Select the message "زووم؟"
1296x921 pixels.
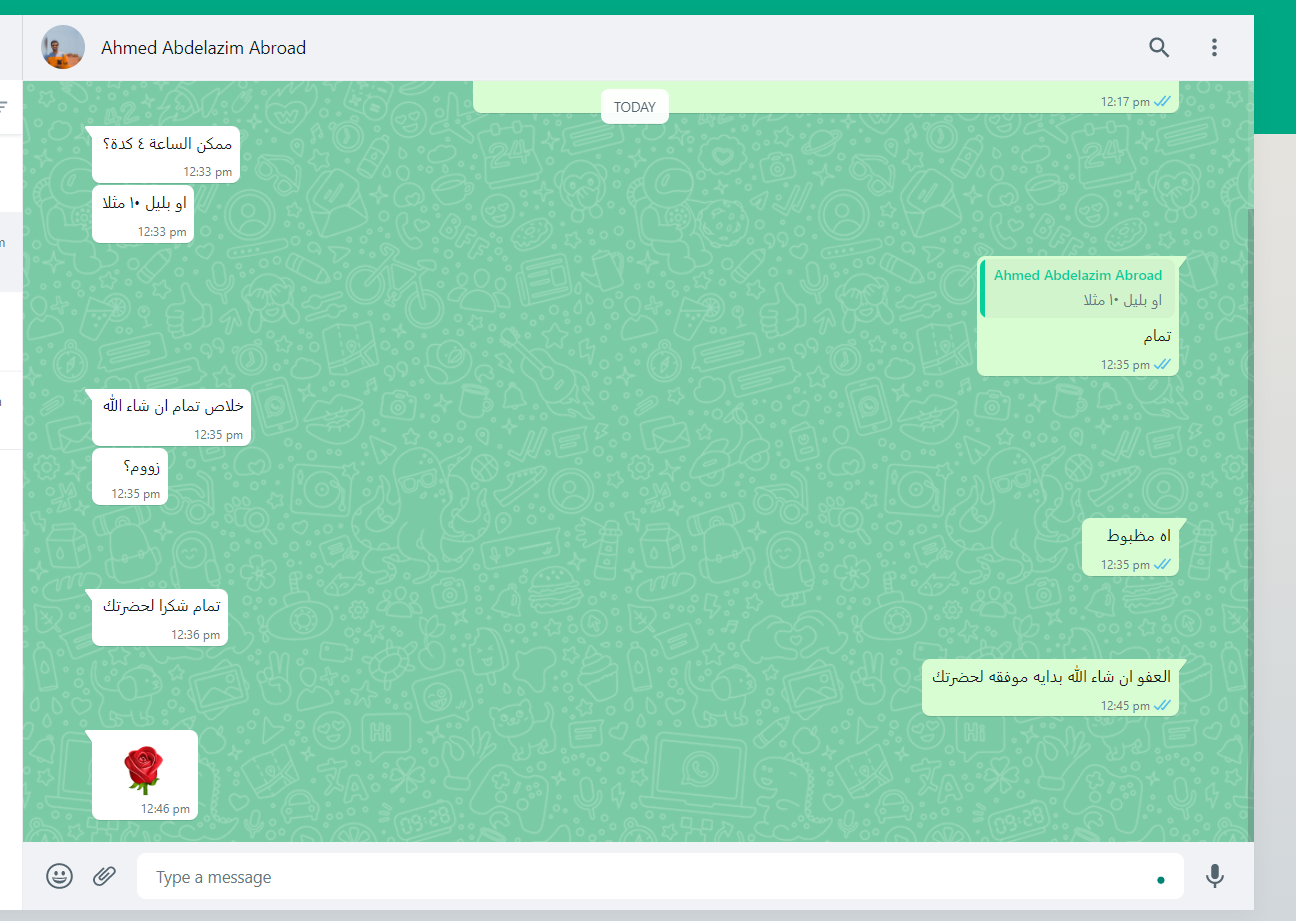130,476
